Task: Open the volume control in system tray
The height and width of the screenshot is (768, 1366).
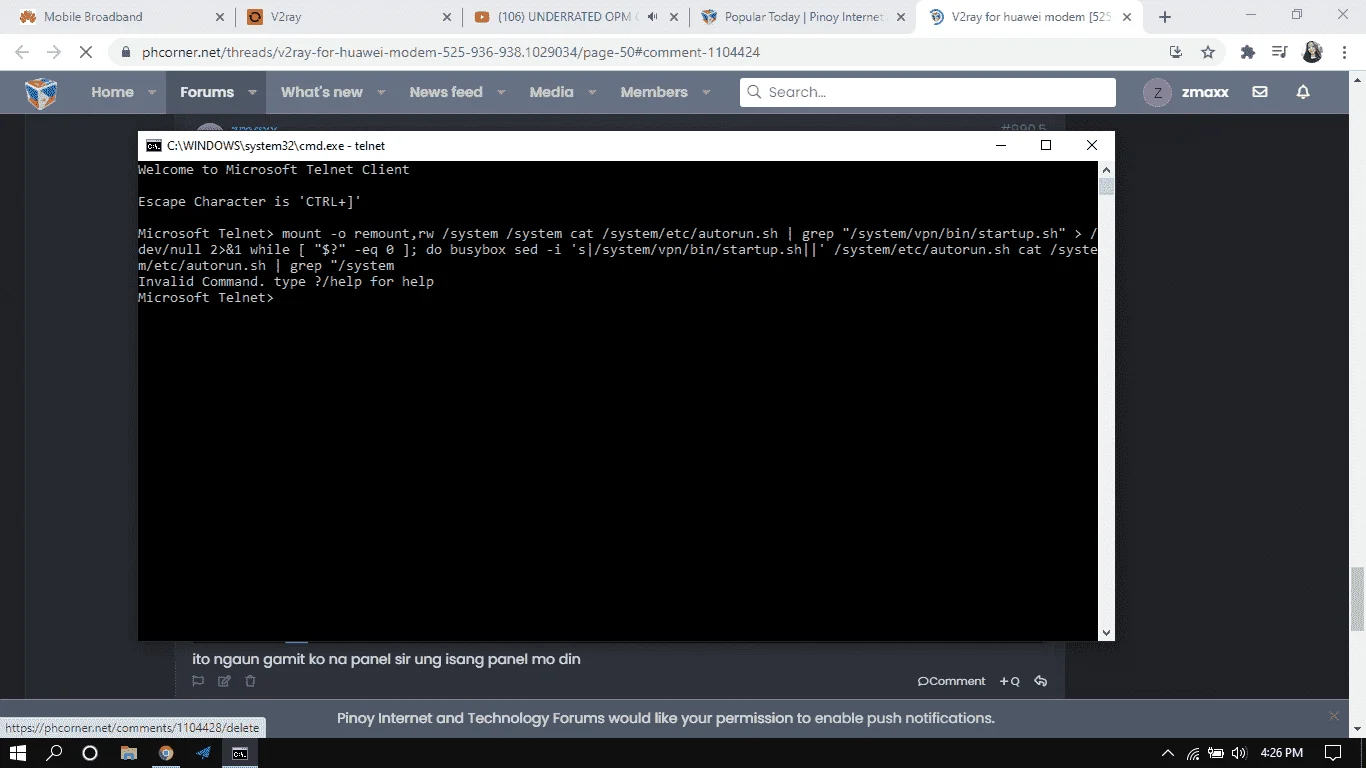Action: pyautogui.click(x=1239, y=753)
